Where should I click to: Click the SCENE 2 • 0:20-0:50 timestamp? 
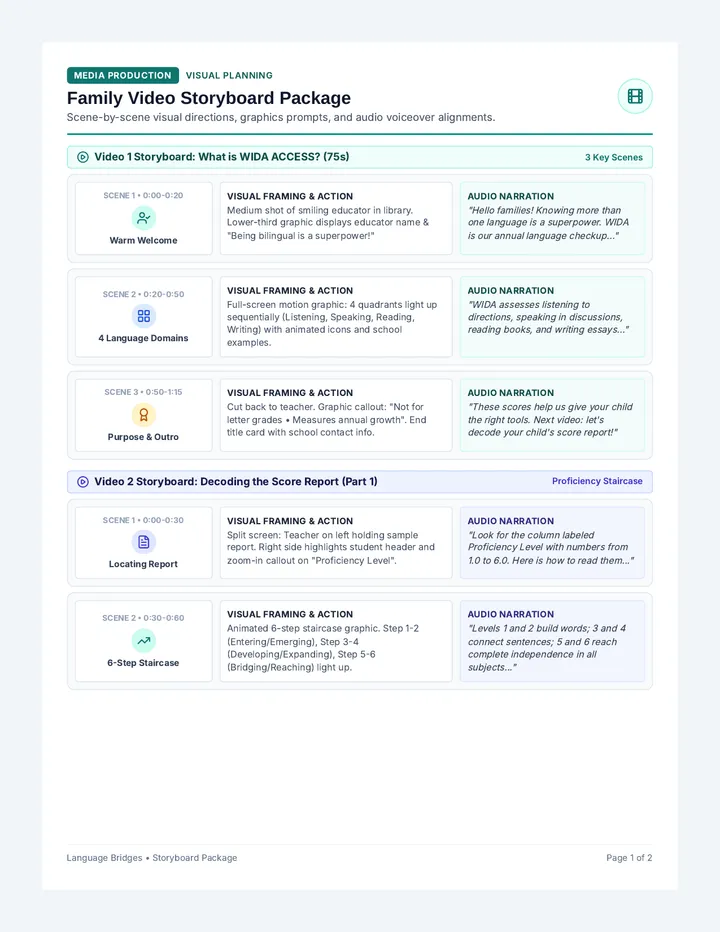pyautogui.click(x=143, y=294)
